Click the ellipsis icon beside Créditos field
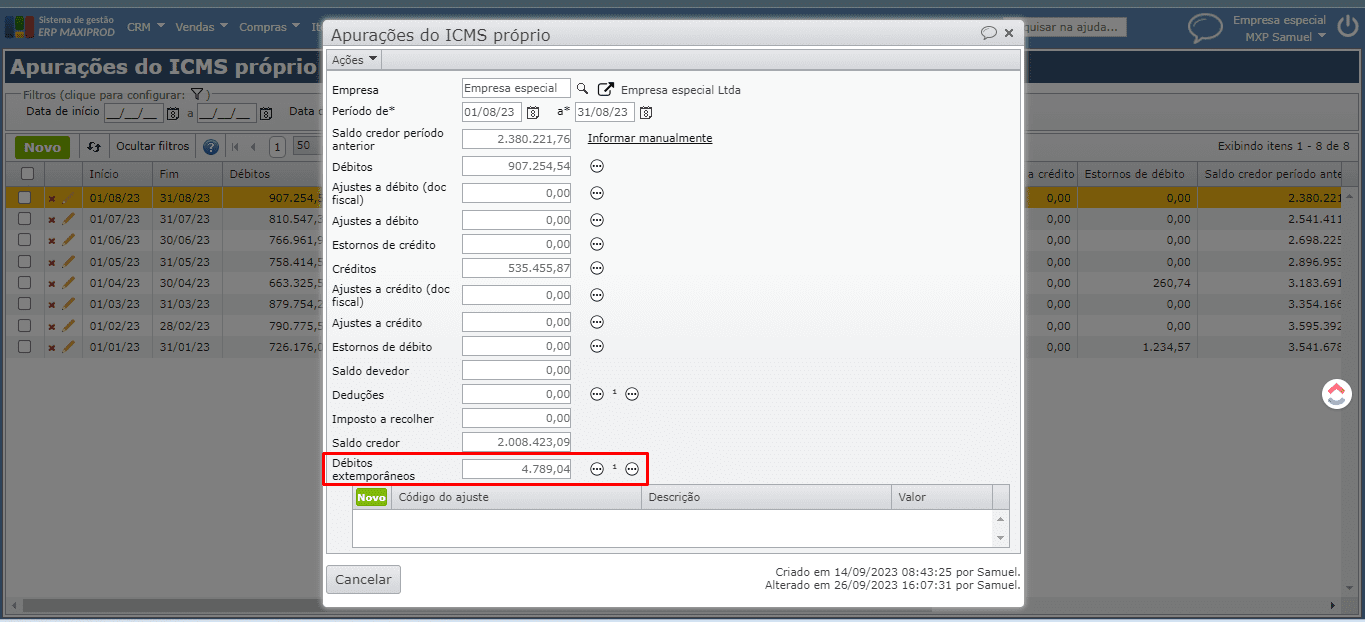This screenshot has width=1365, height=622. [597, 268]
